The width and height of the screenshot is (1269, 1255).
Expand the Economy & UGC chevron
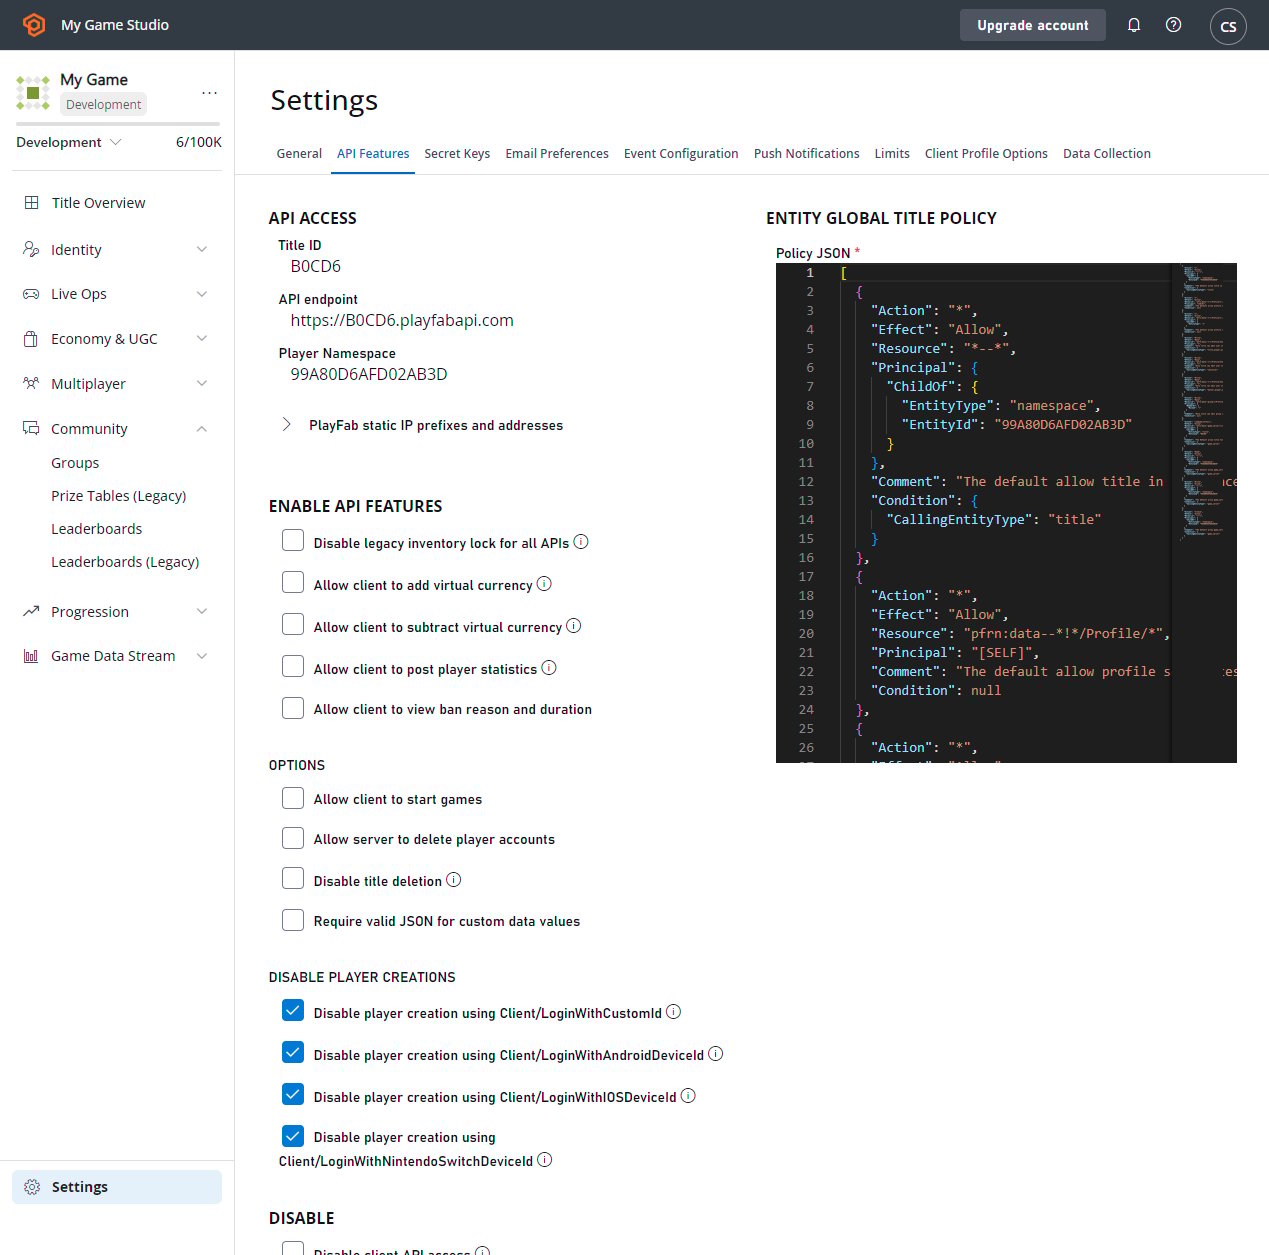click(x=202, y=339)
